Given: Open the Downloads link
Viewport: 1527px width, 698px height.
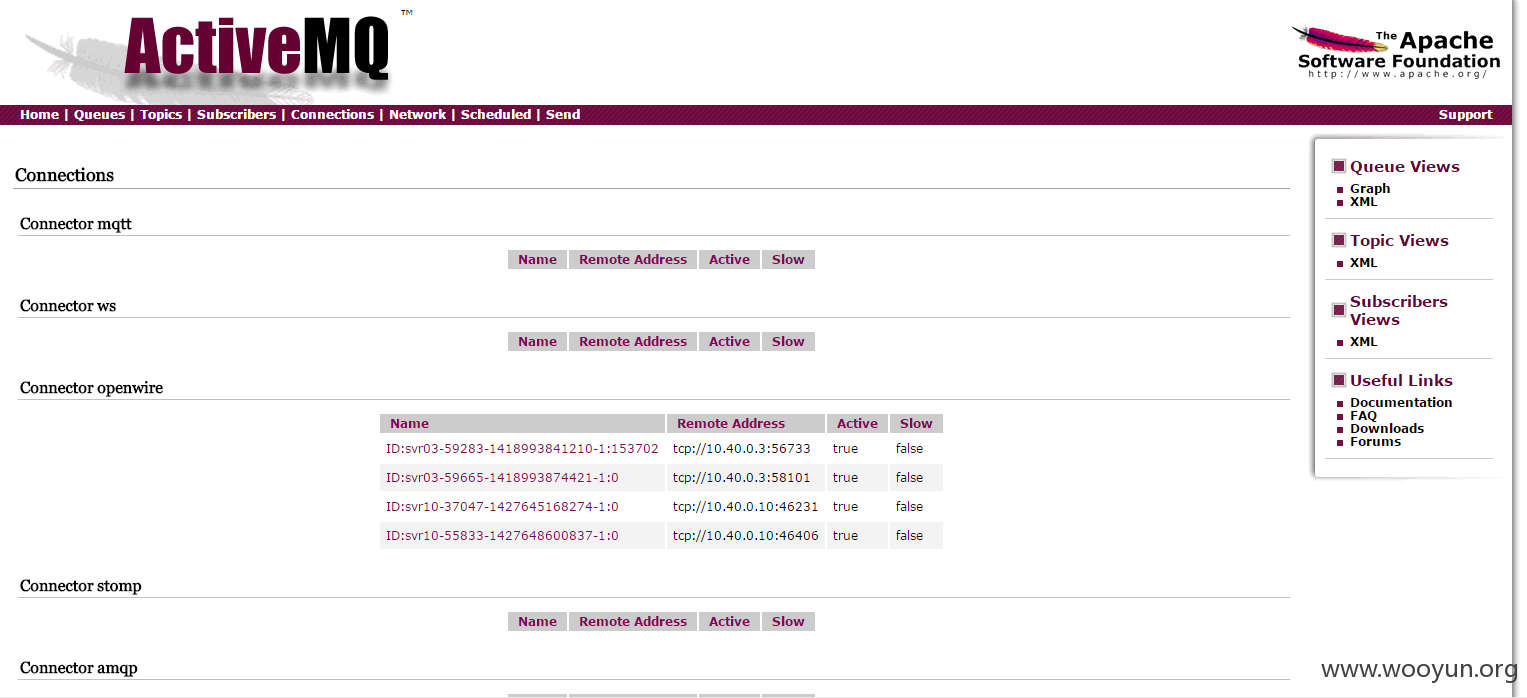Looking at the screenshot, I should coord(1387,428).
